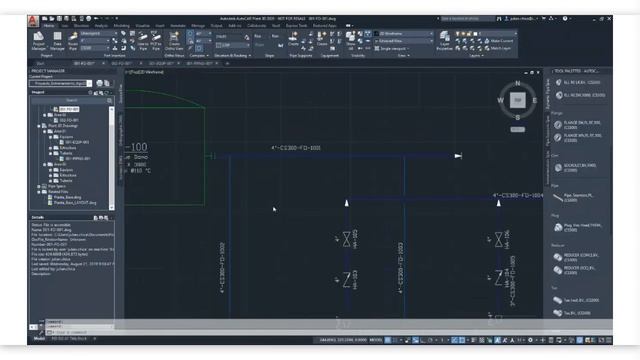This screenshot has width=640, height=360.
Task: Click the Help icon in title bar
Action: pyautogui.click(x=565, y=18)
